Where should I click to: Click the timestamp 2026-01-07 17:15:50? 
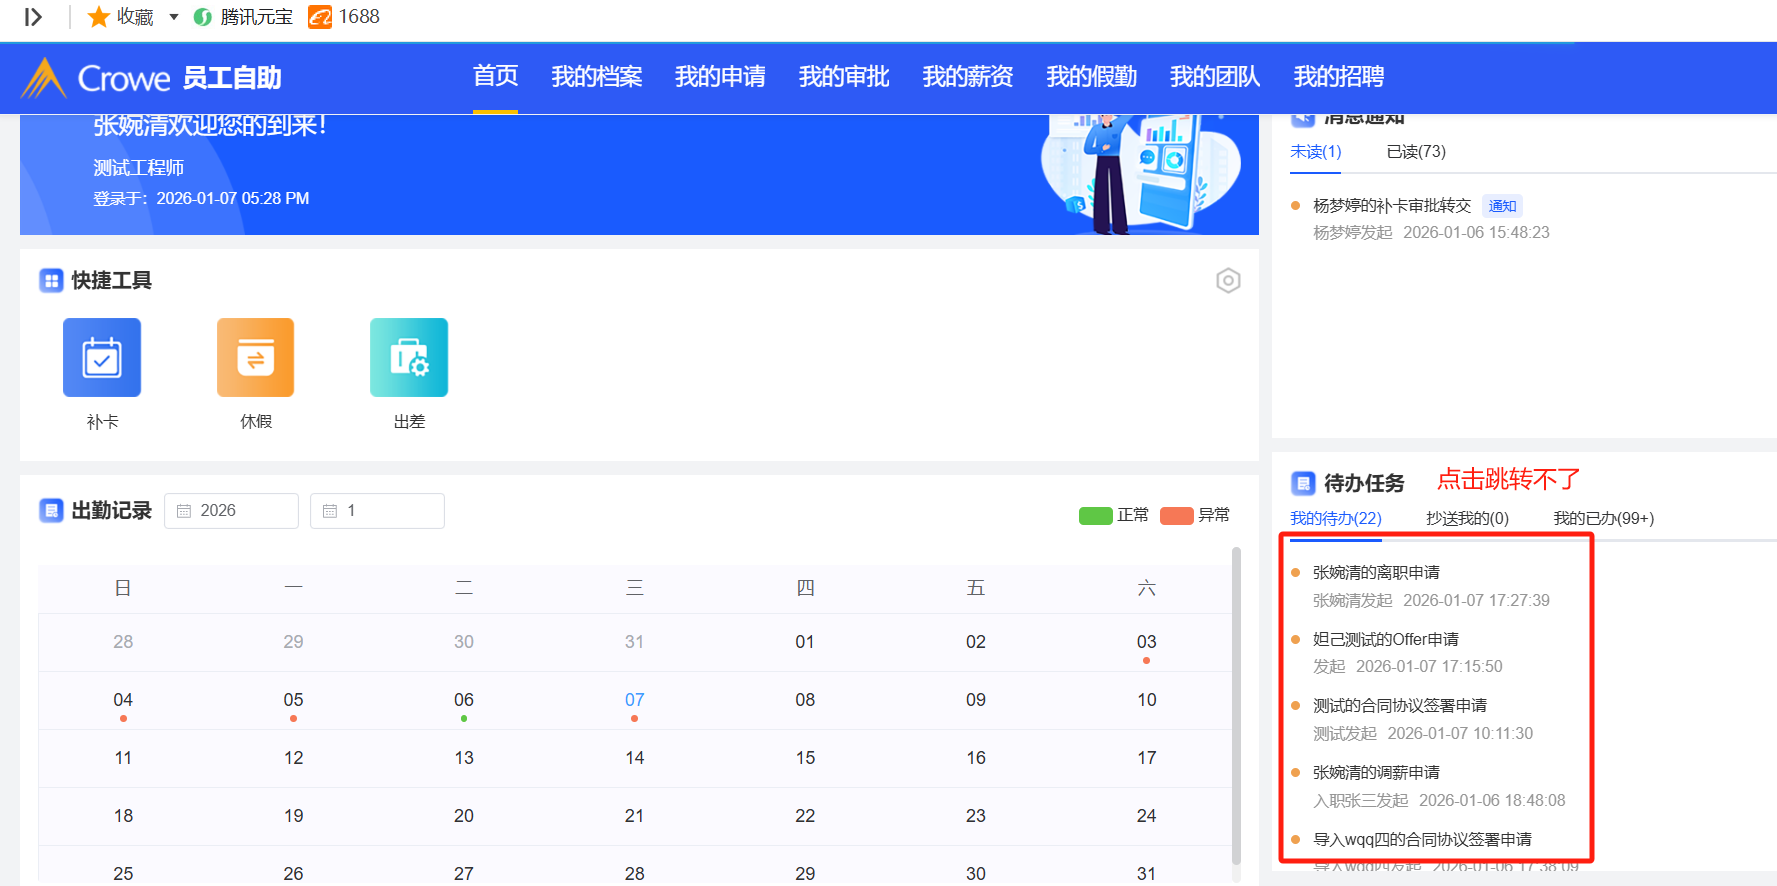pyautogui.click(x=1429, y=667)
